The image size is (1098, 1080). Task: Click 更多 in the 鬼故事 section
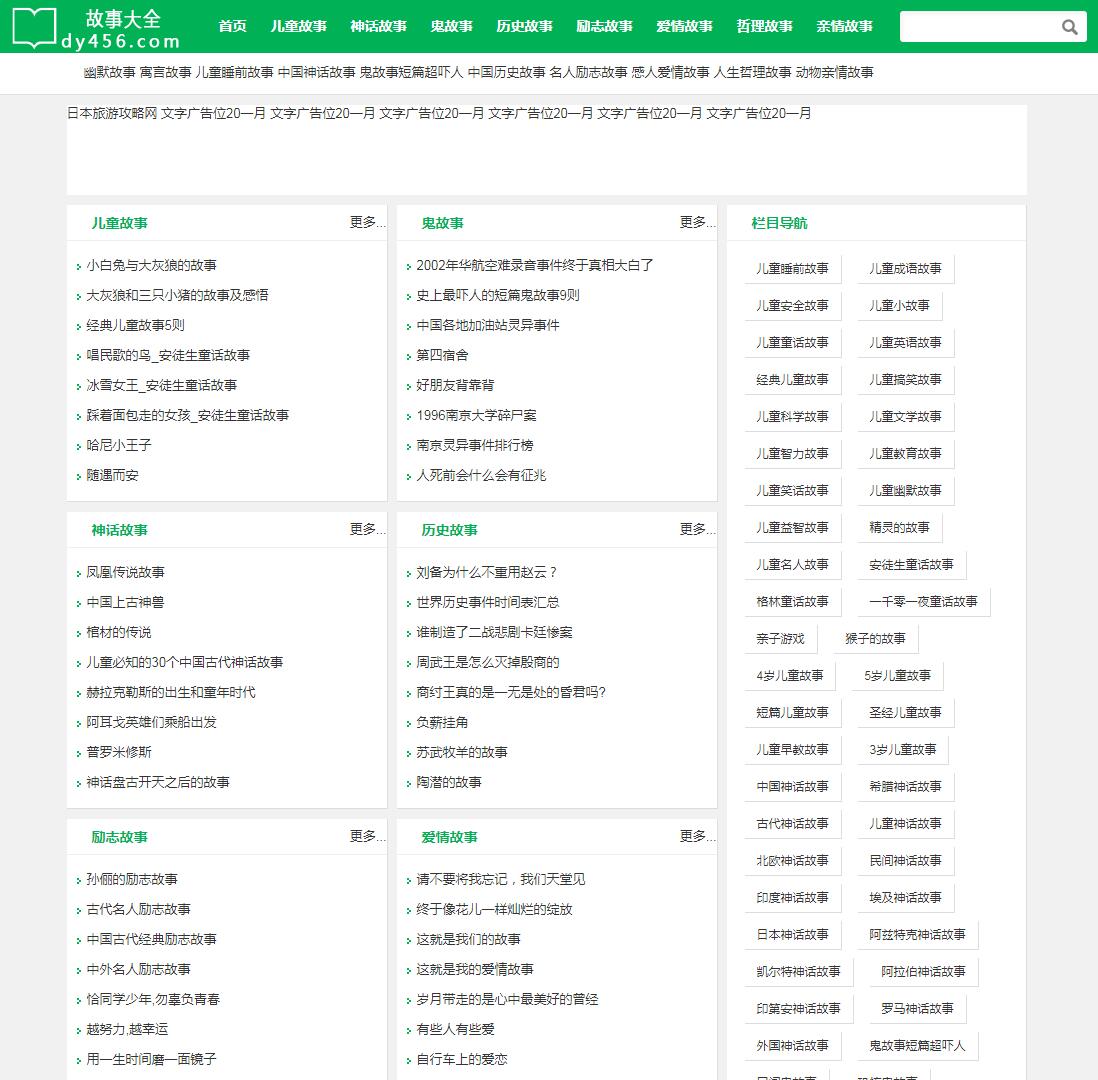click(x=697, y=222)
